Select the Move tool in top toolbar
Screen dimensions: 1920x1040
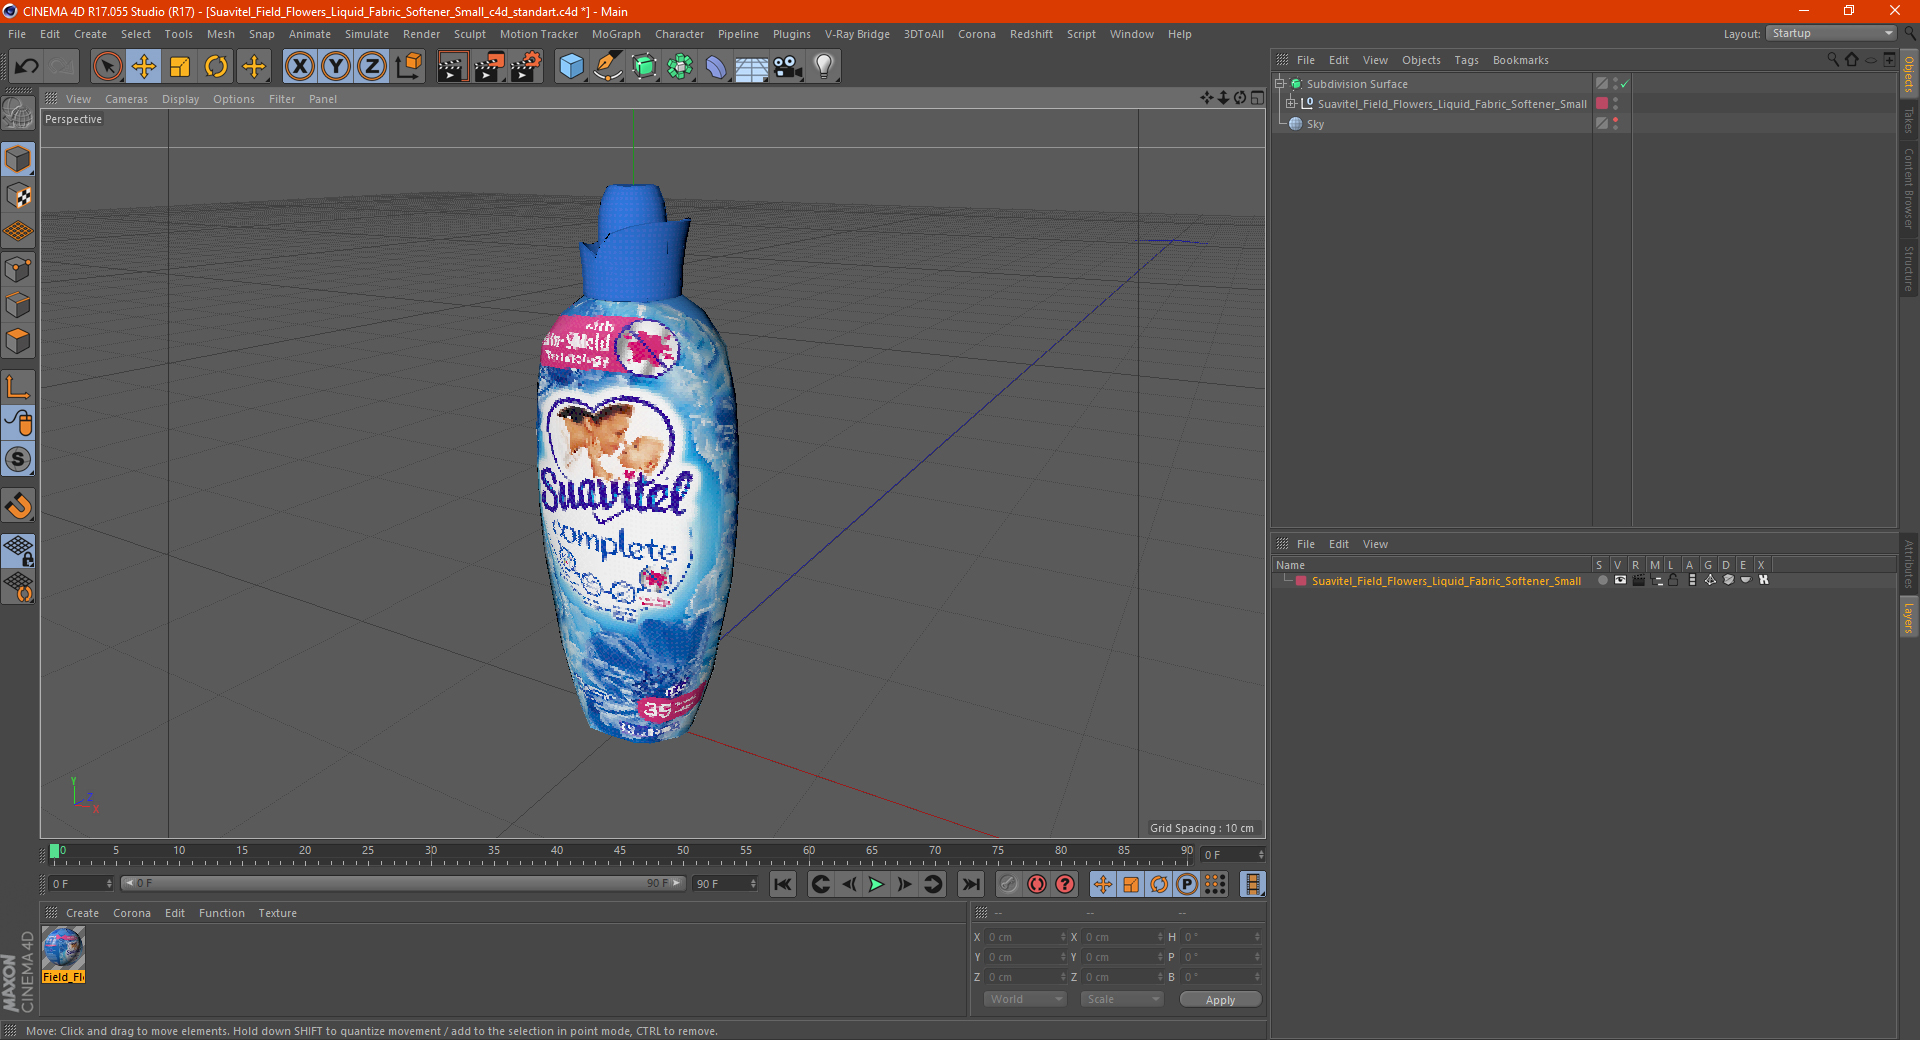click(144, 67)
